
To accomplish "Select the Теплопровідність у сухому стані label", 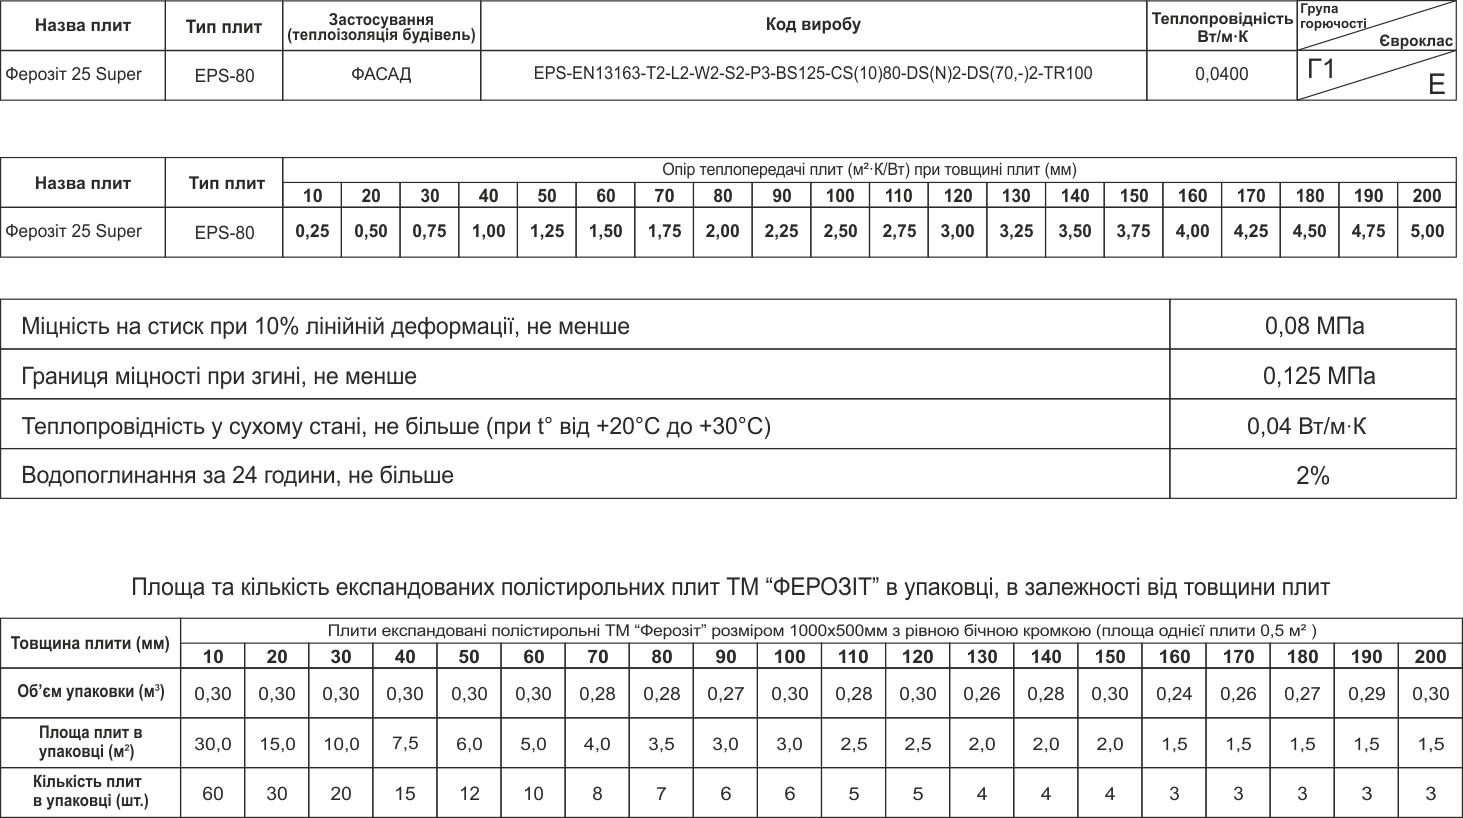I will point(396,427).
